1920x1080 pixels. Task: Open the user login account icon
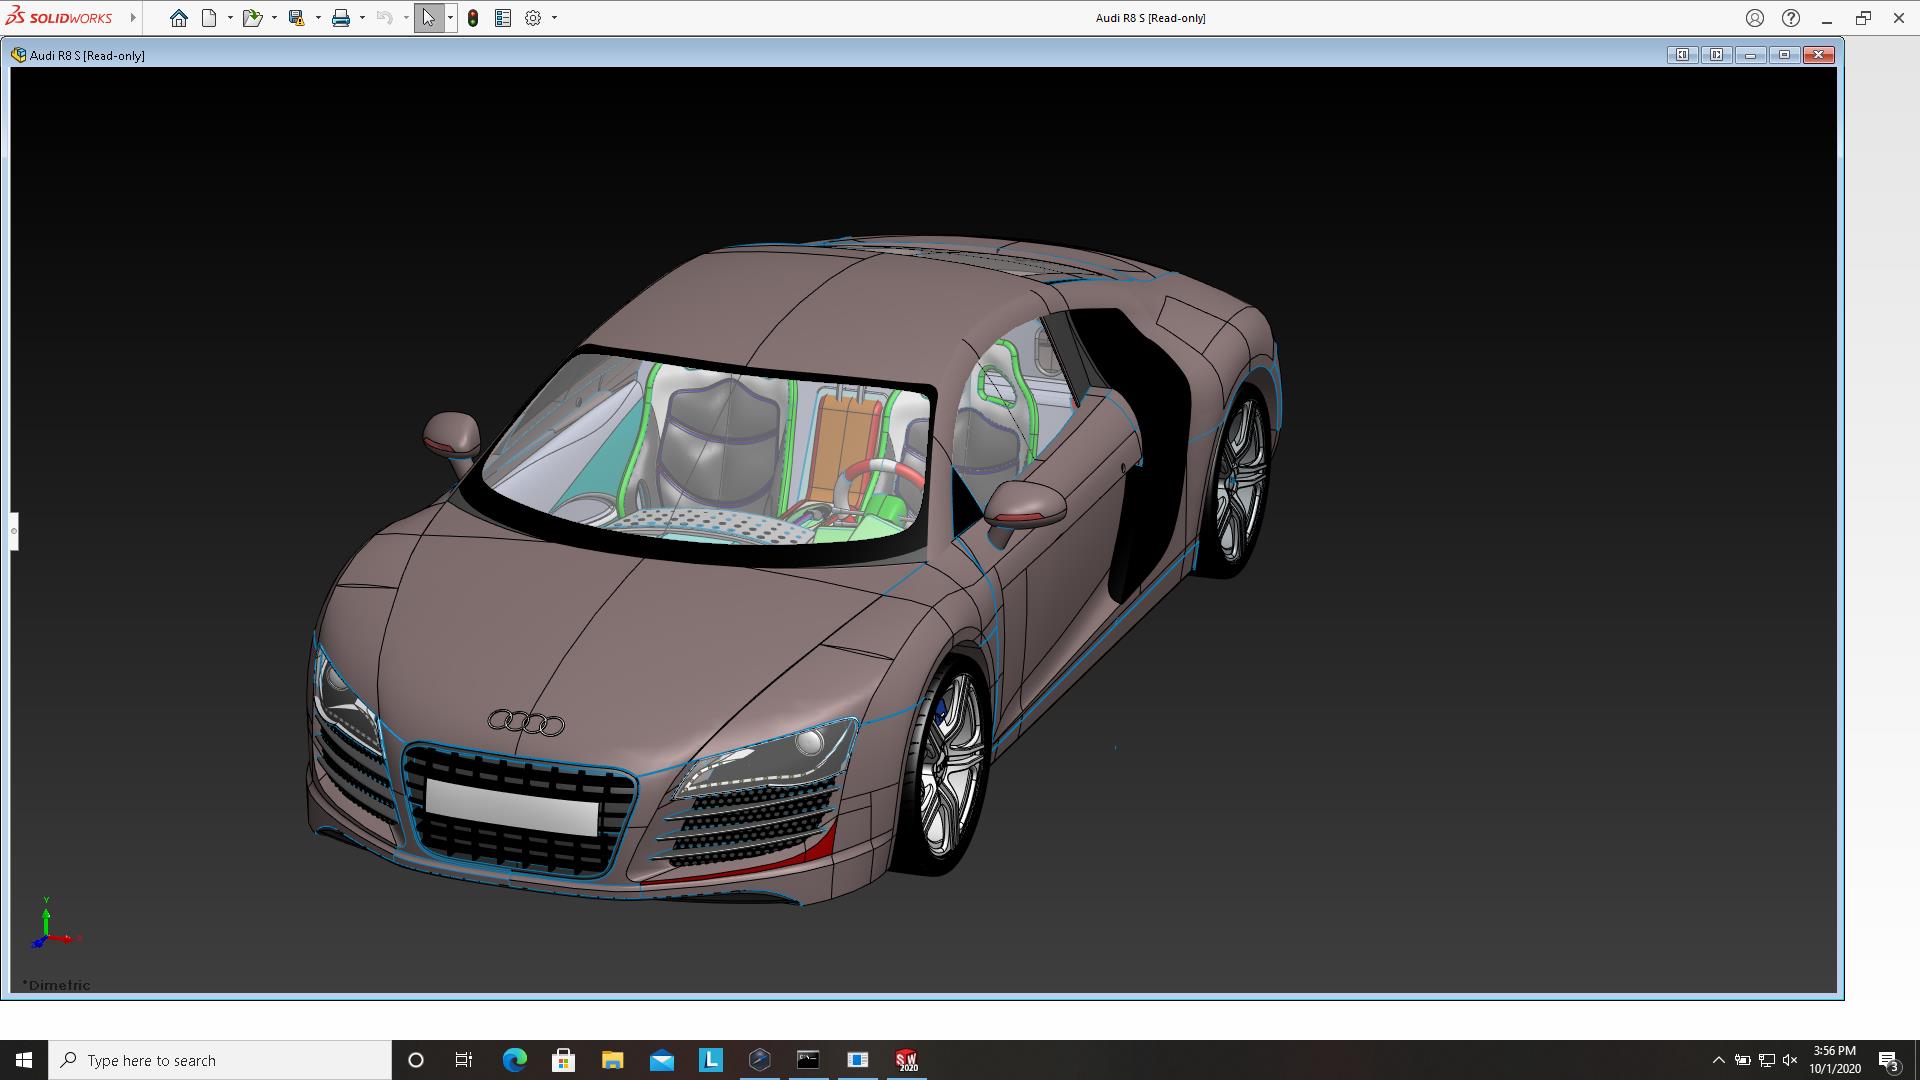pyautogui.click(x=1755, y=18)
